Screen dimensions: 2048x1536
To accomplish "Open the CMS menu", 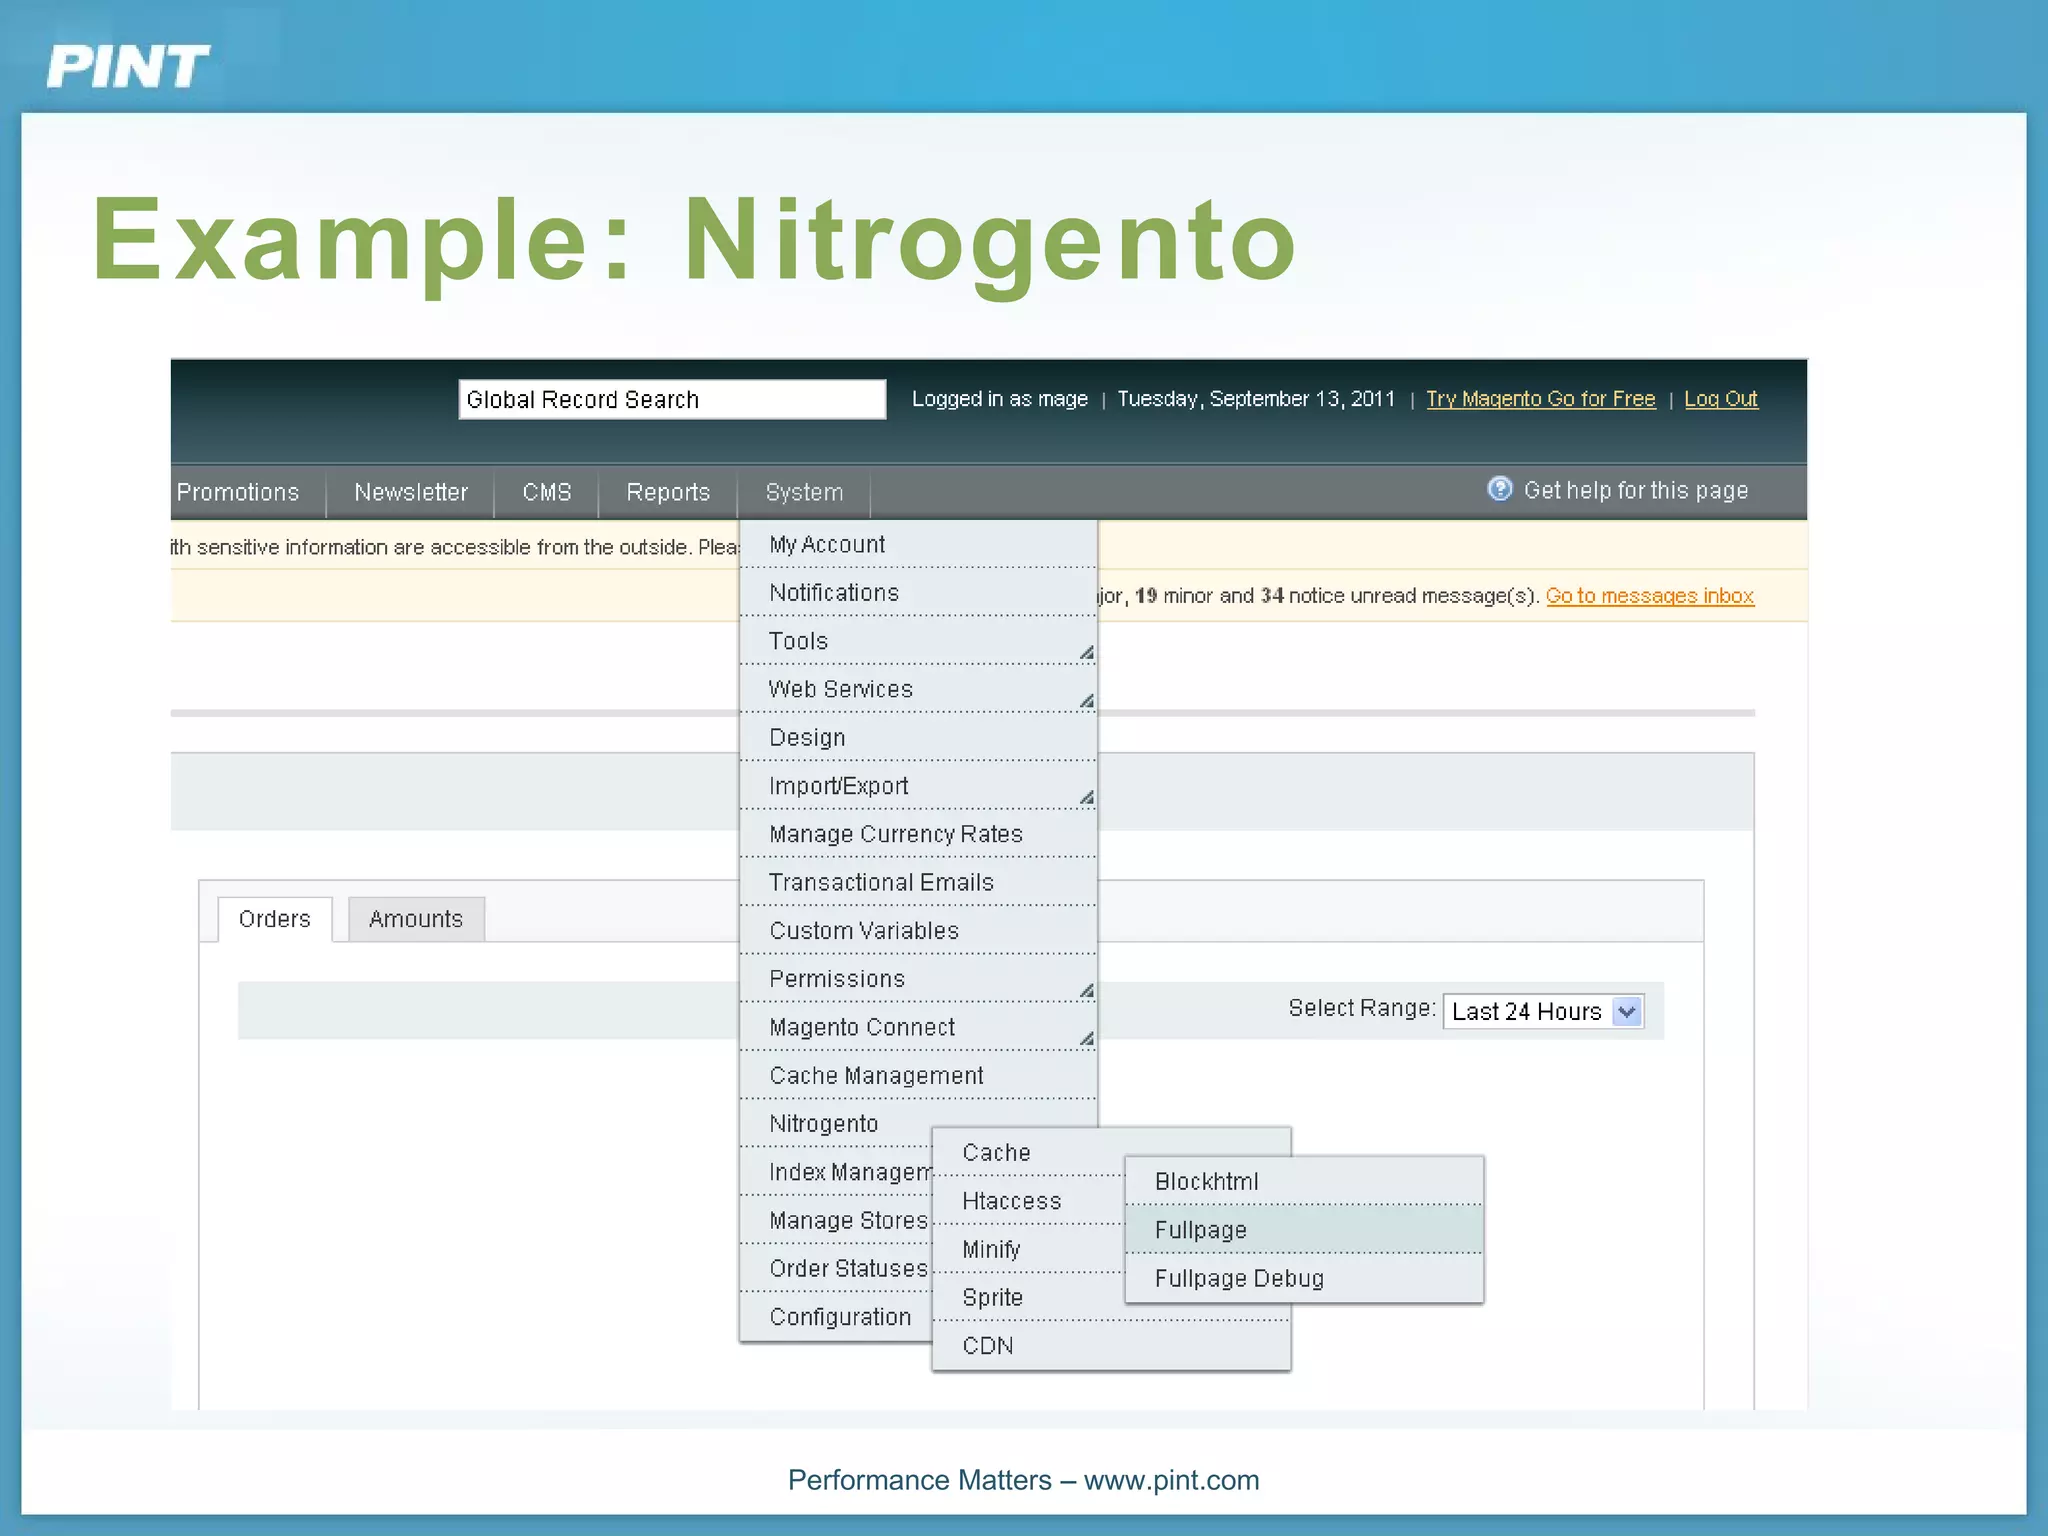I will (x=546, y=492).
